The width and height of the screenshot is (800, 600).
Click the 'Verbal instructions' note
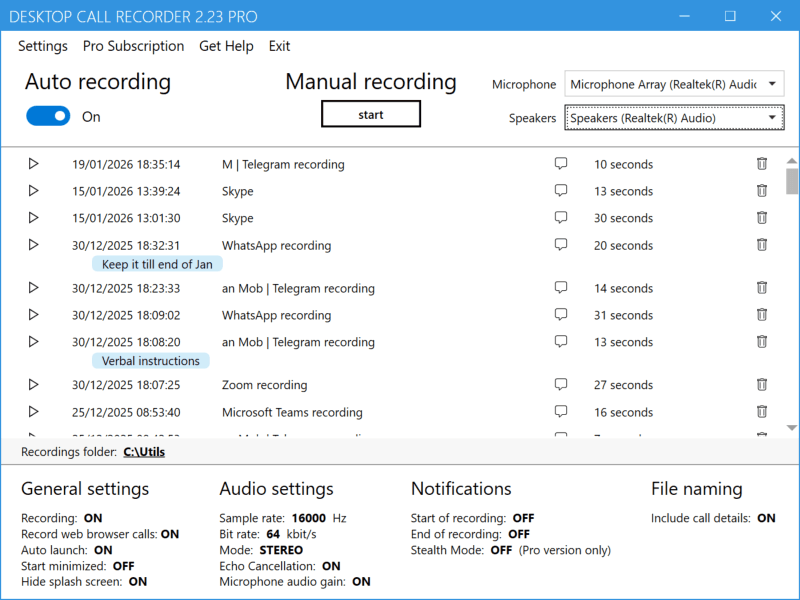pos(151,361)
